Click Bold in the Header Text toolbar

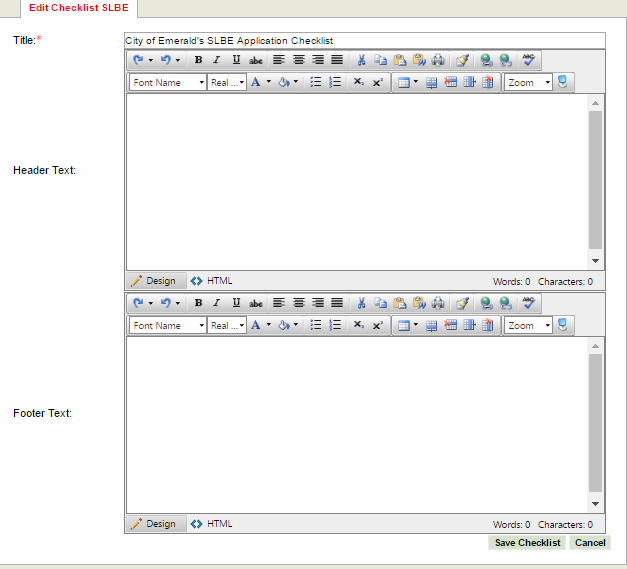(x=198, y=60)
